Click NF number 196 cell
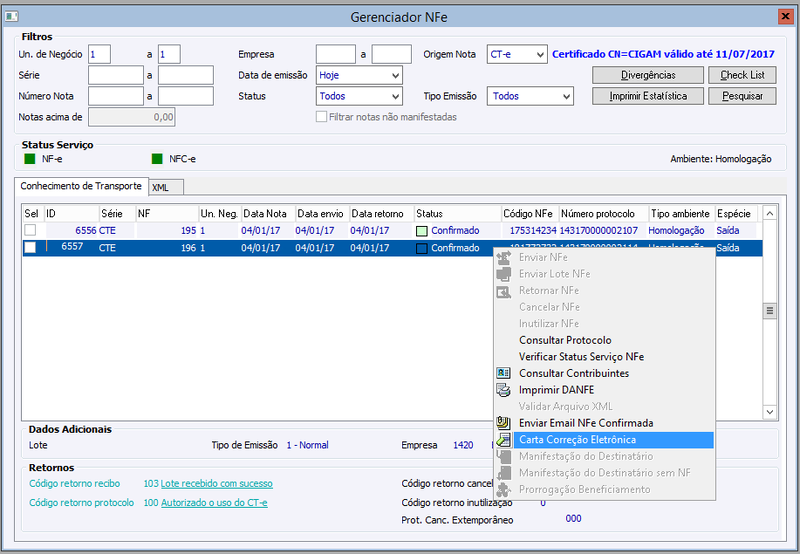This screenshot has width=800, height=554. pyautogui.click(x=188, y=248)
